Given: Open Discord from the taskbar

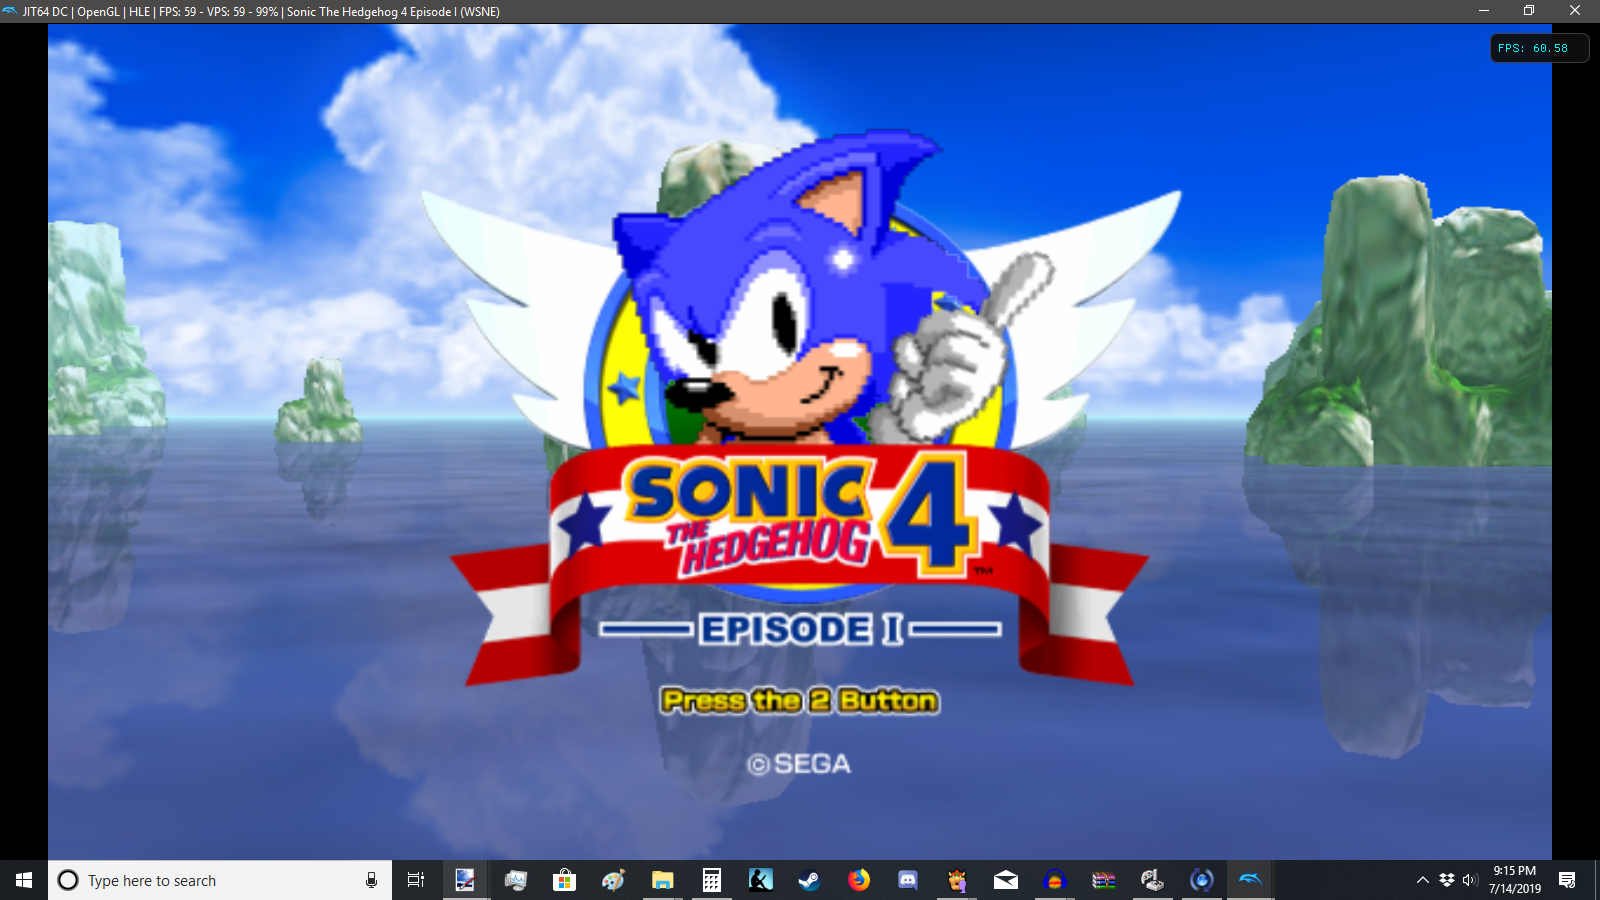Looking at the screenshot, I should pos(907,880).
